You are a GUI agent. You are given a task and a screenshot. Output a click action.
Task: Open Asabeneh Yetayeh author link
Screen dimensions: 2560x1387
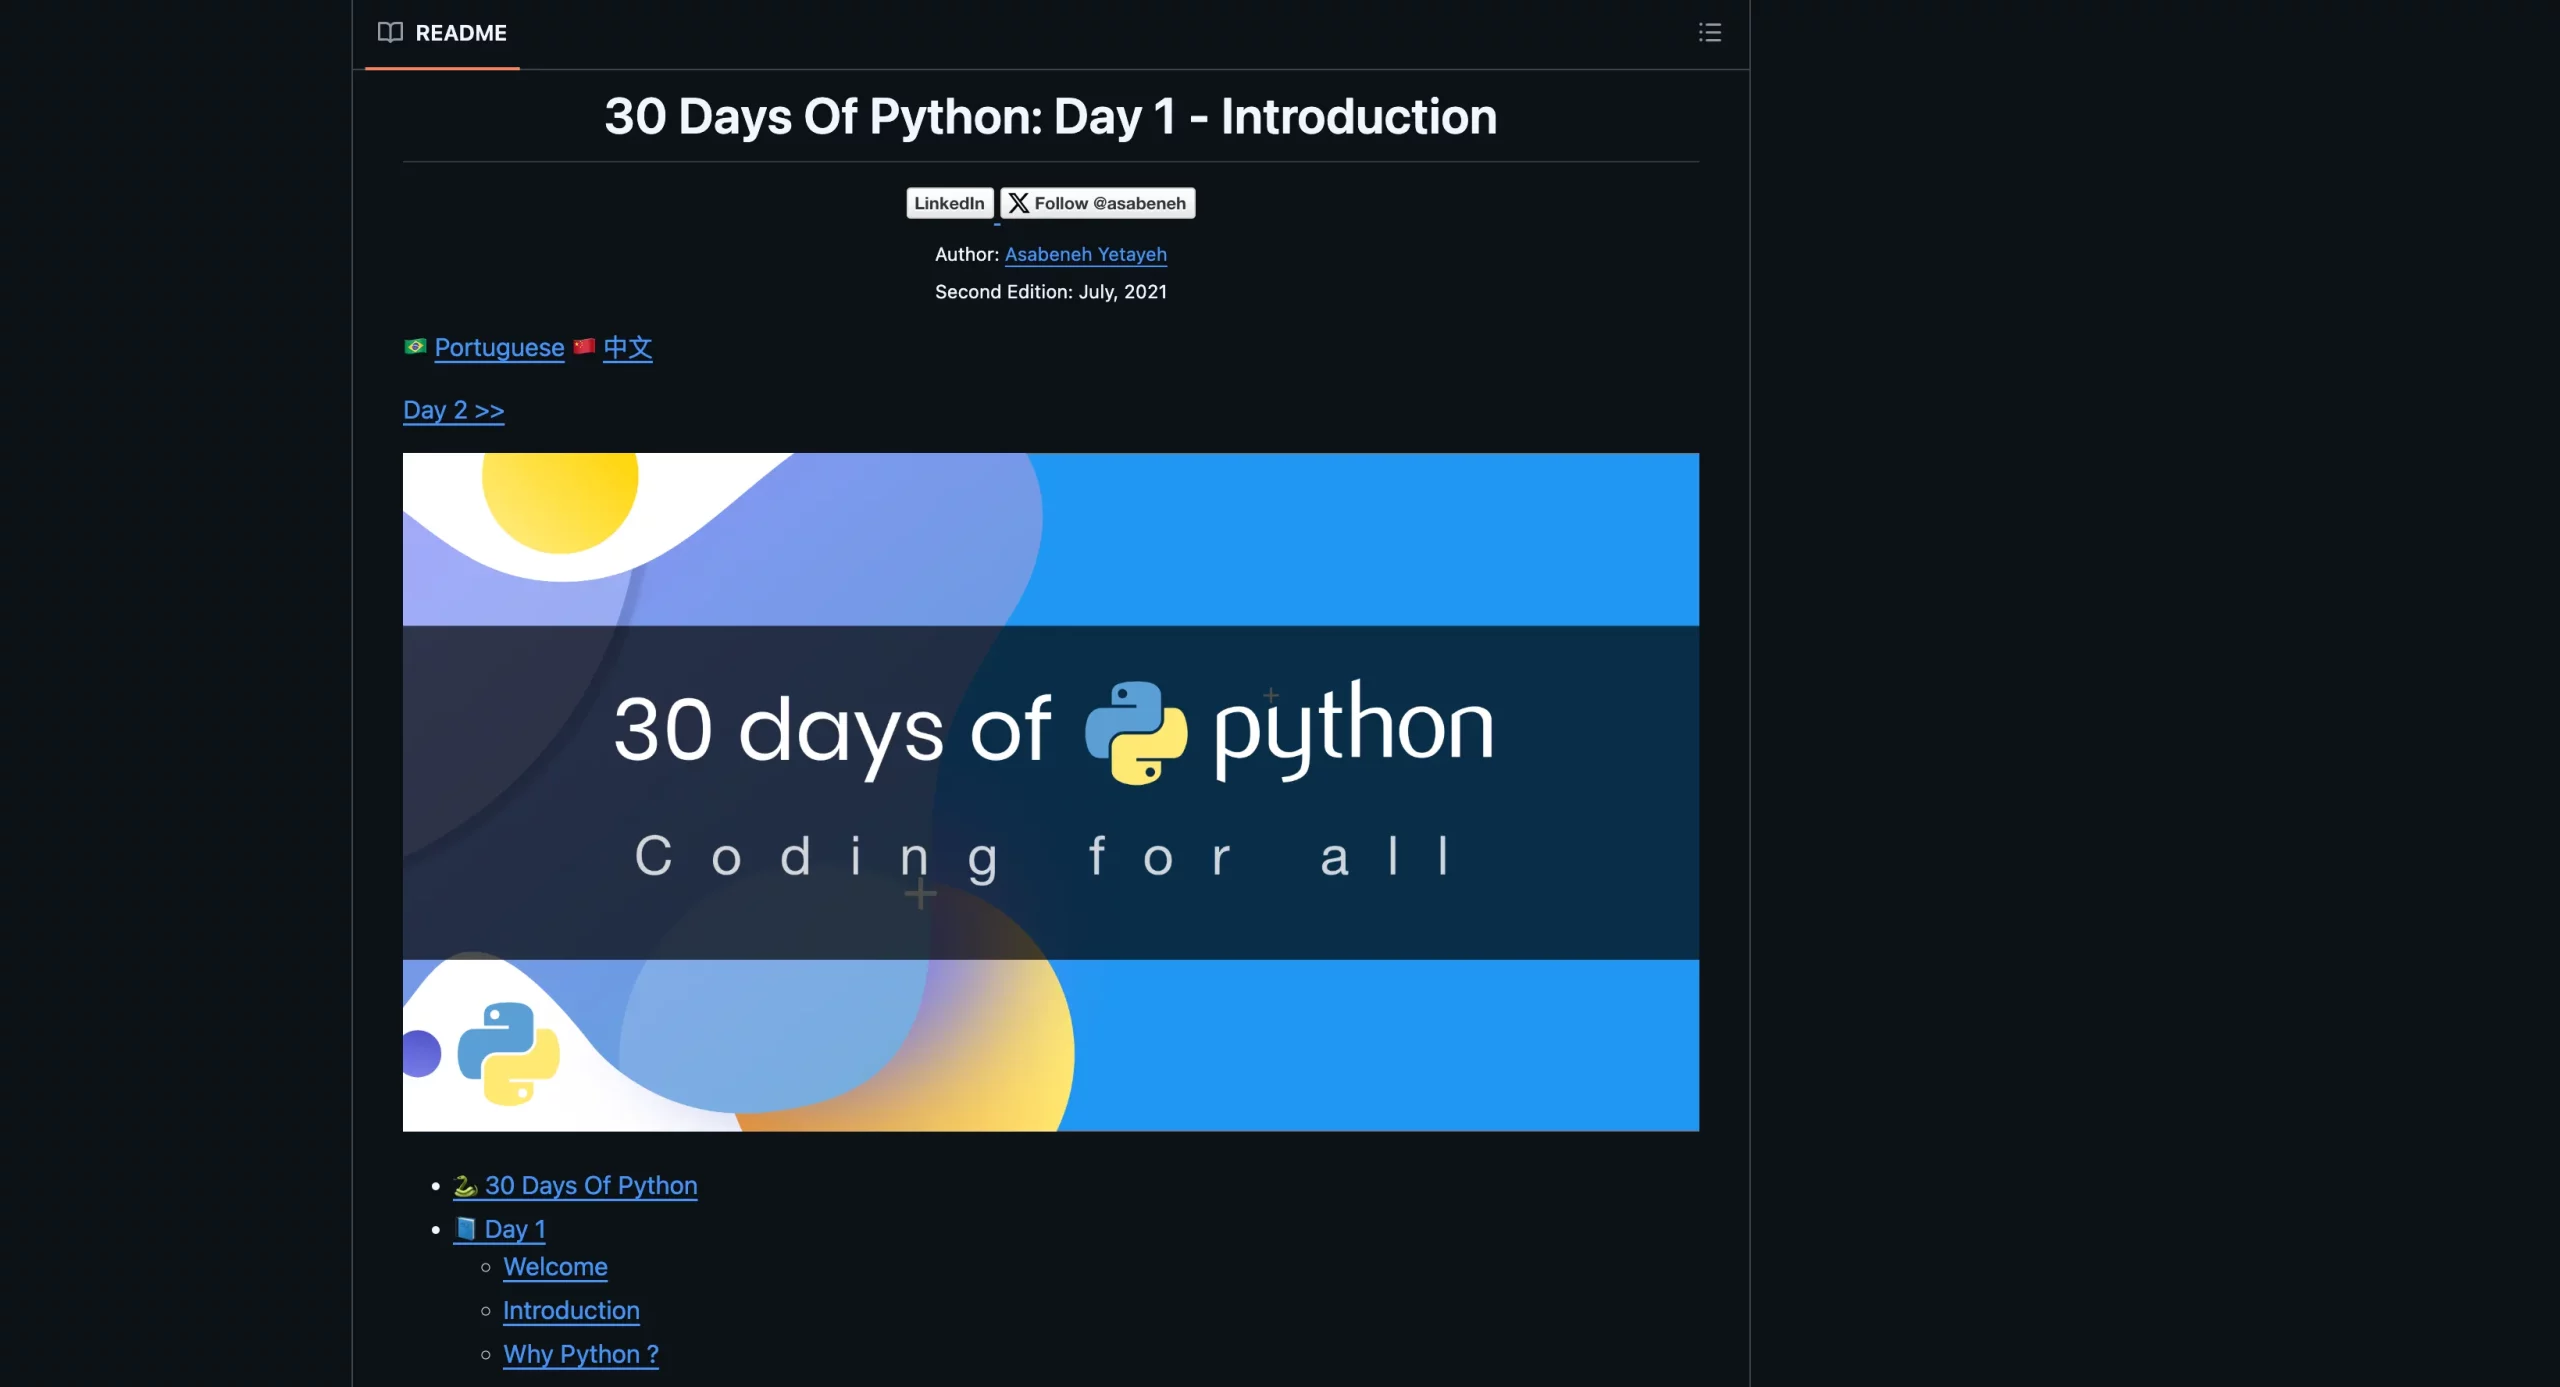pyautogui.click(x=1086, y=254)
